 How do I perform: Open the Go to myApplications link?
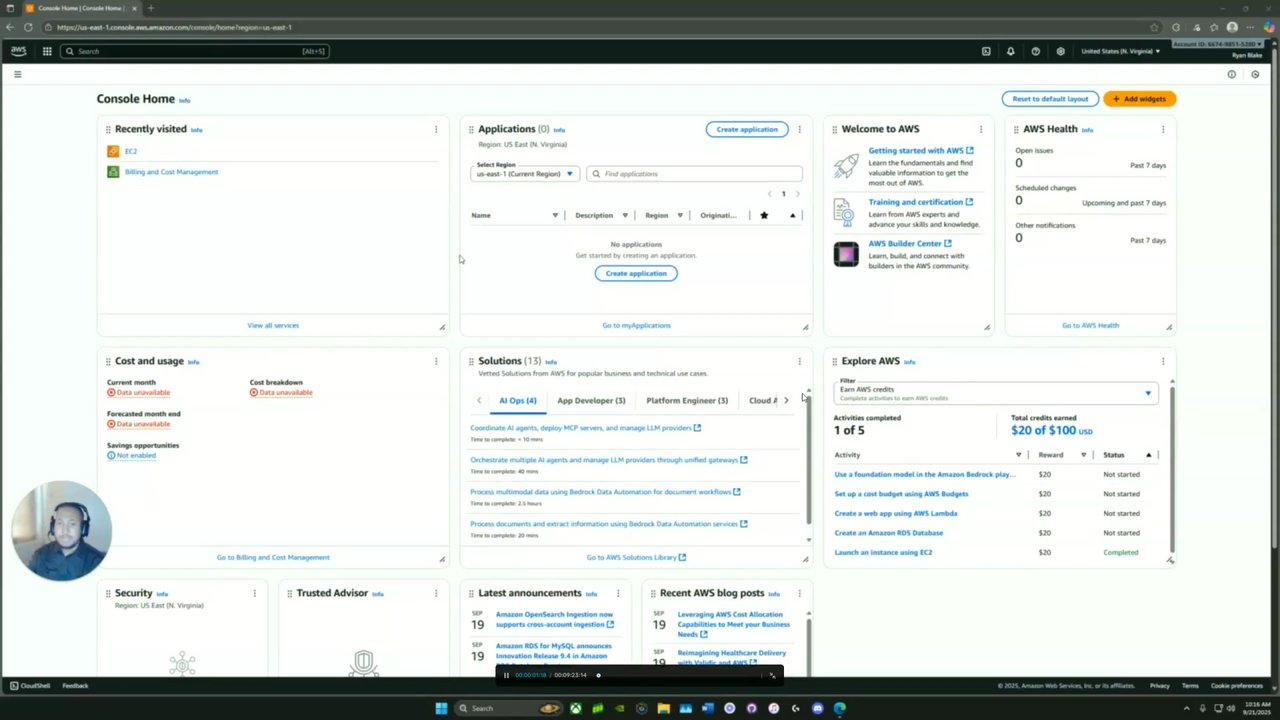[x=636, y=325]
